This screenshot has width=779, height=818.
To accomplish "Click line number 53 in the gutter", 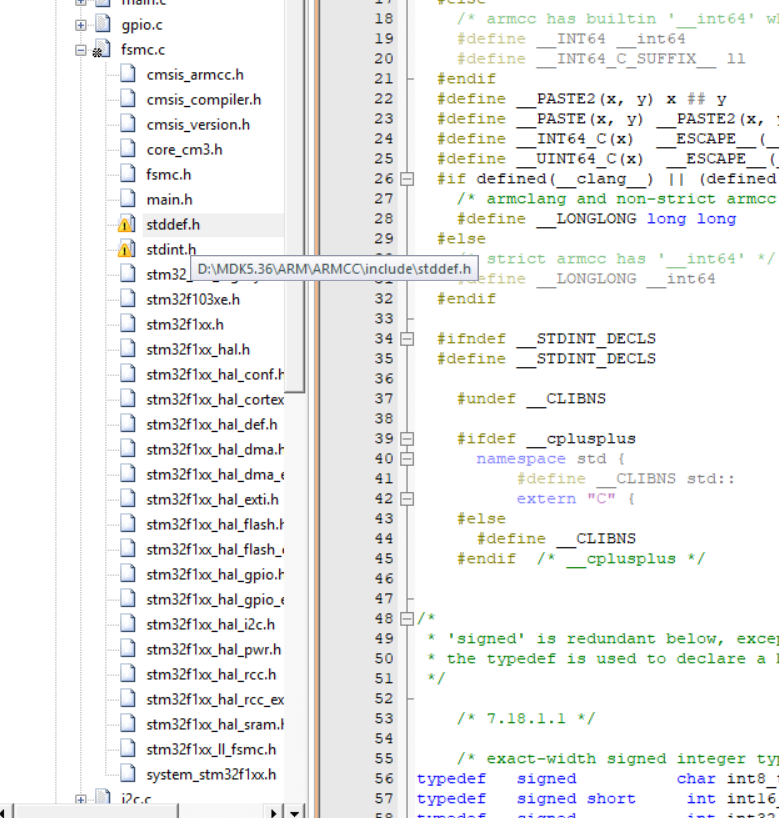I will pyautogui.click(x=383, y=718).
